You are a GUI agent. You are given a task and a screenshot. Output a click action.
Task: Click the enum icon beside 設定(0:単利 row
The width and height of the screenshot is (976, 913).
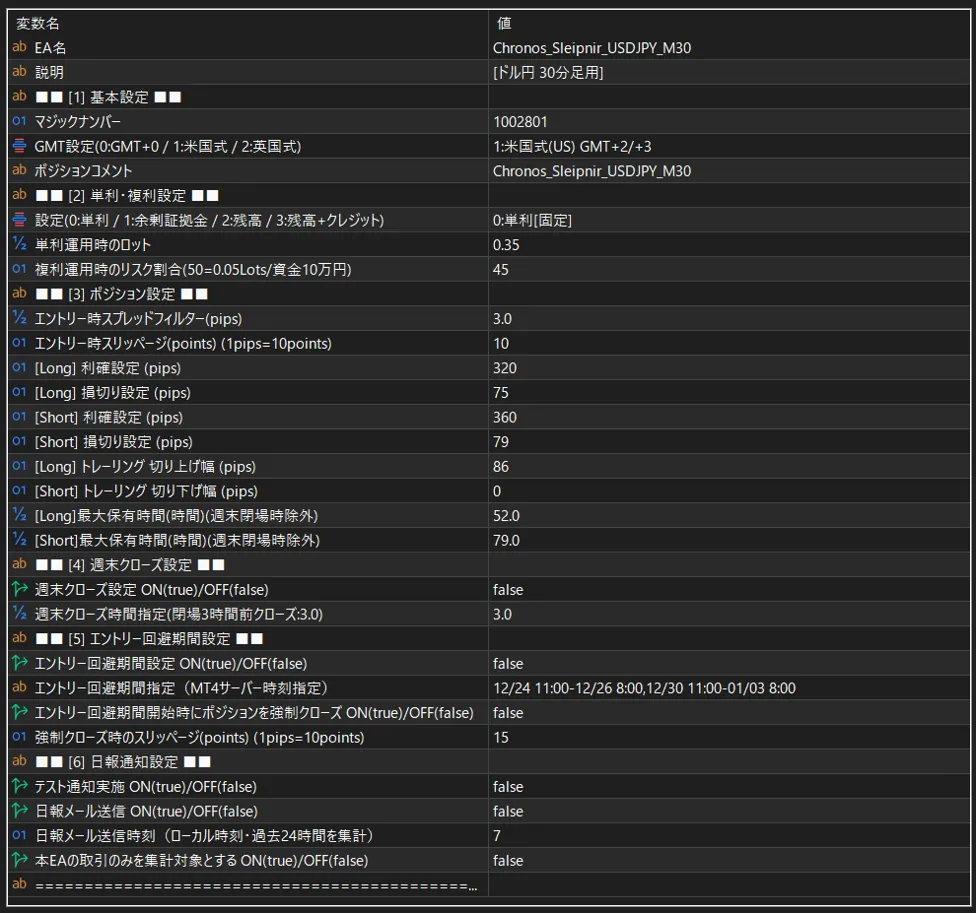pos(19,220)
